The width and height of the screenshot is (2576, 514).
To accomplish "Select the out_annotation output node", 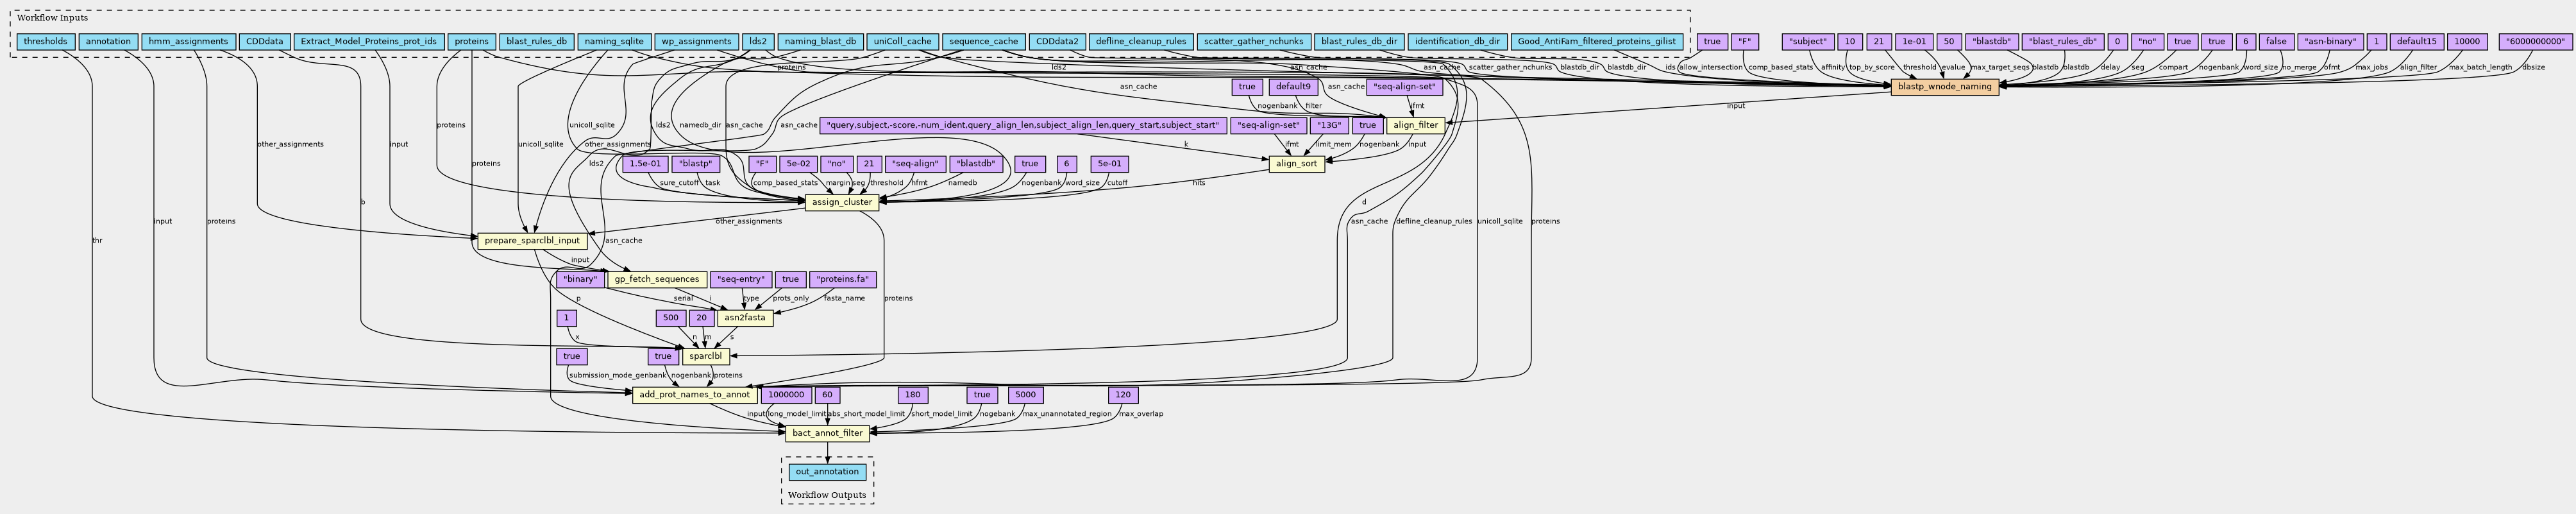I will click(x=827, y=472).
